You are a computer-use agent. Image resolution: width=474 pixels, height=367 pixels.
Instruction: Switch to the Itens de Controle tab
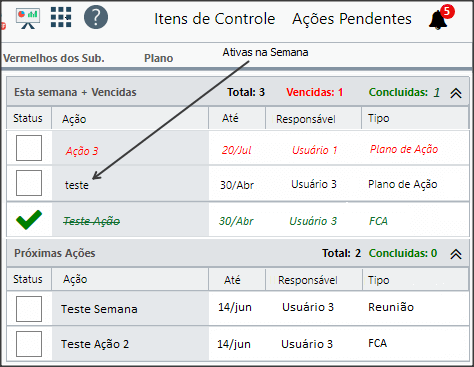coord(214,19)
